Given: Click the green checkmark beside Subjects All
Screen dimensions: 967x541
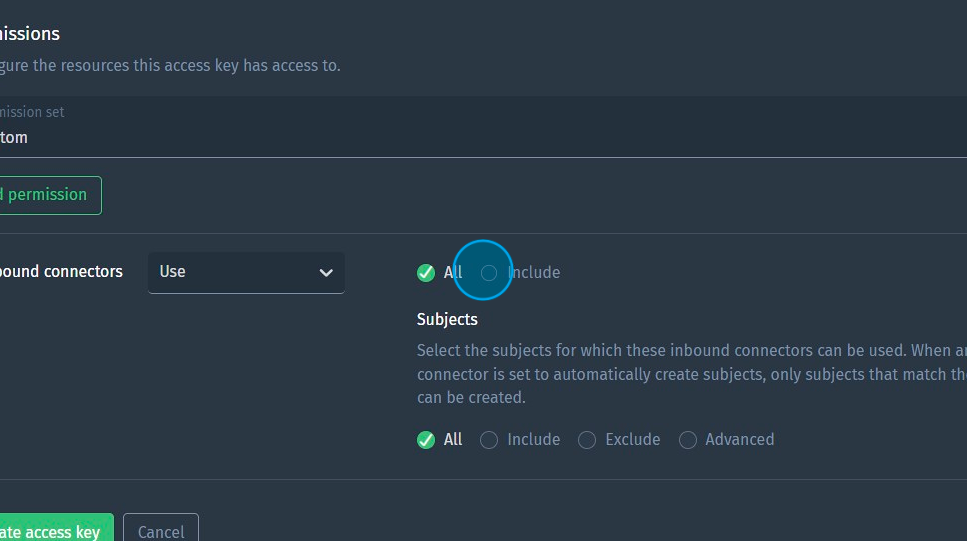Looking at the screenshot, I should (426, 440).
